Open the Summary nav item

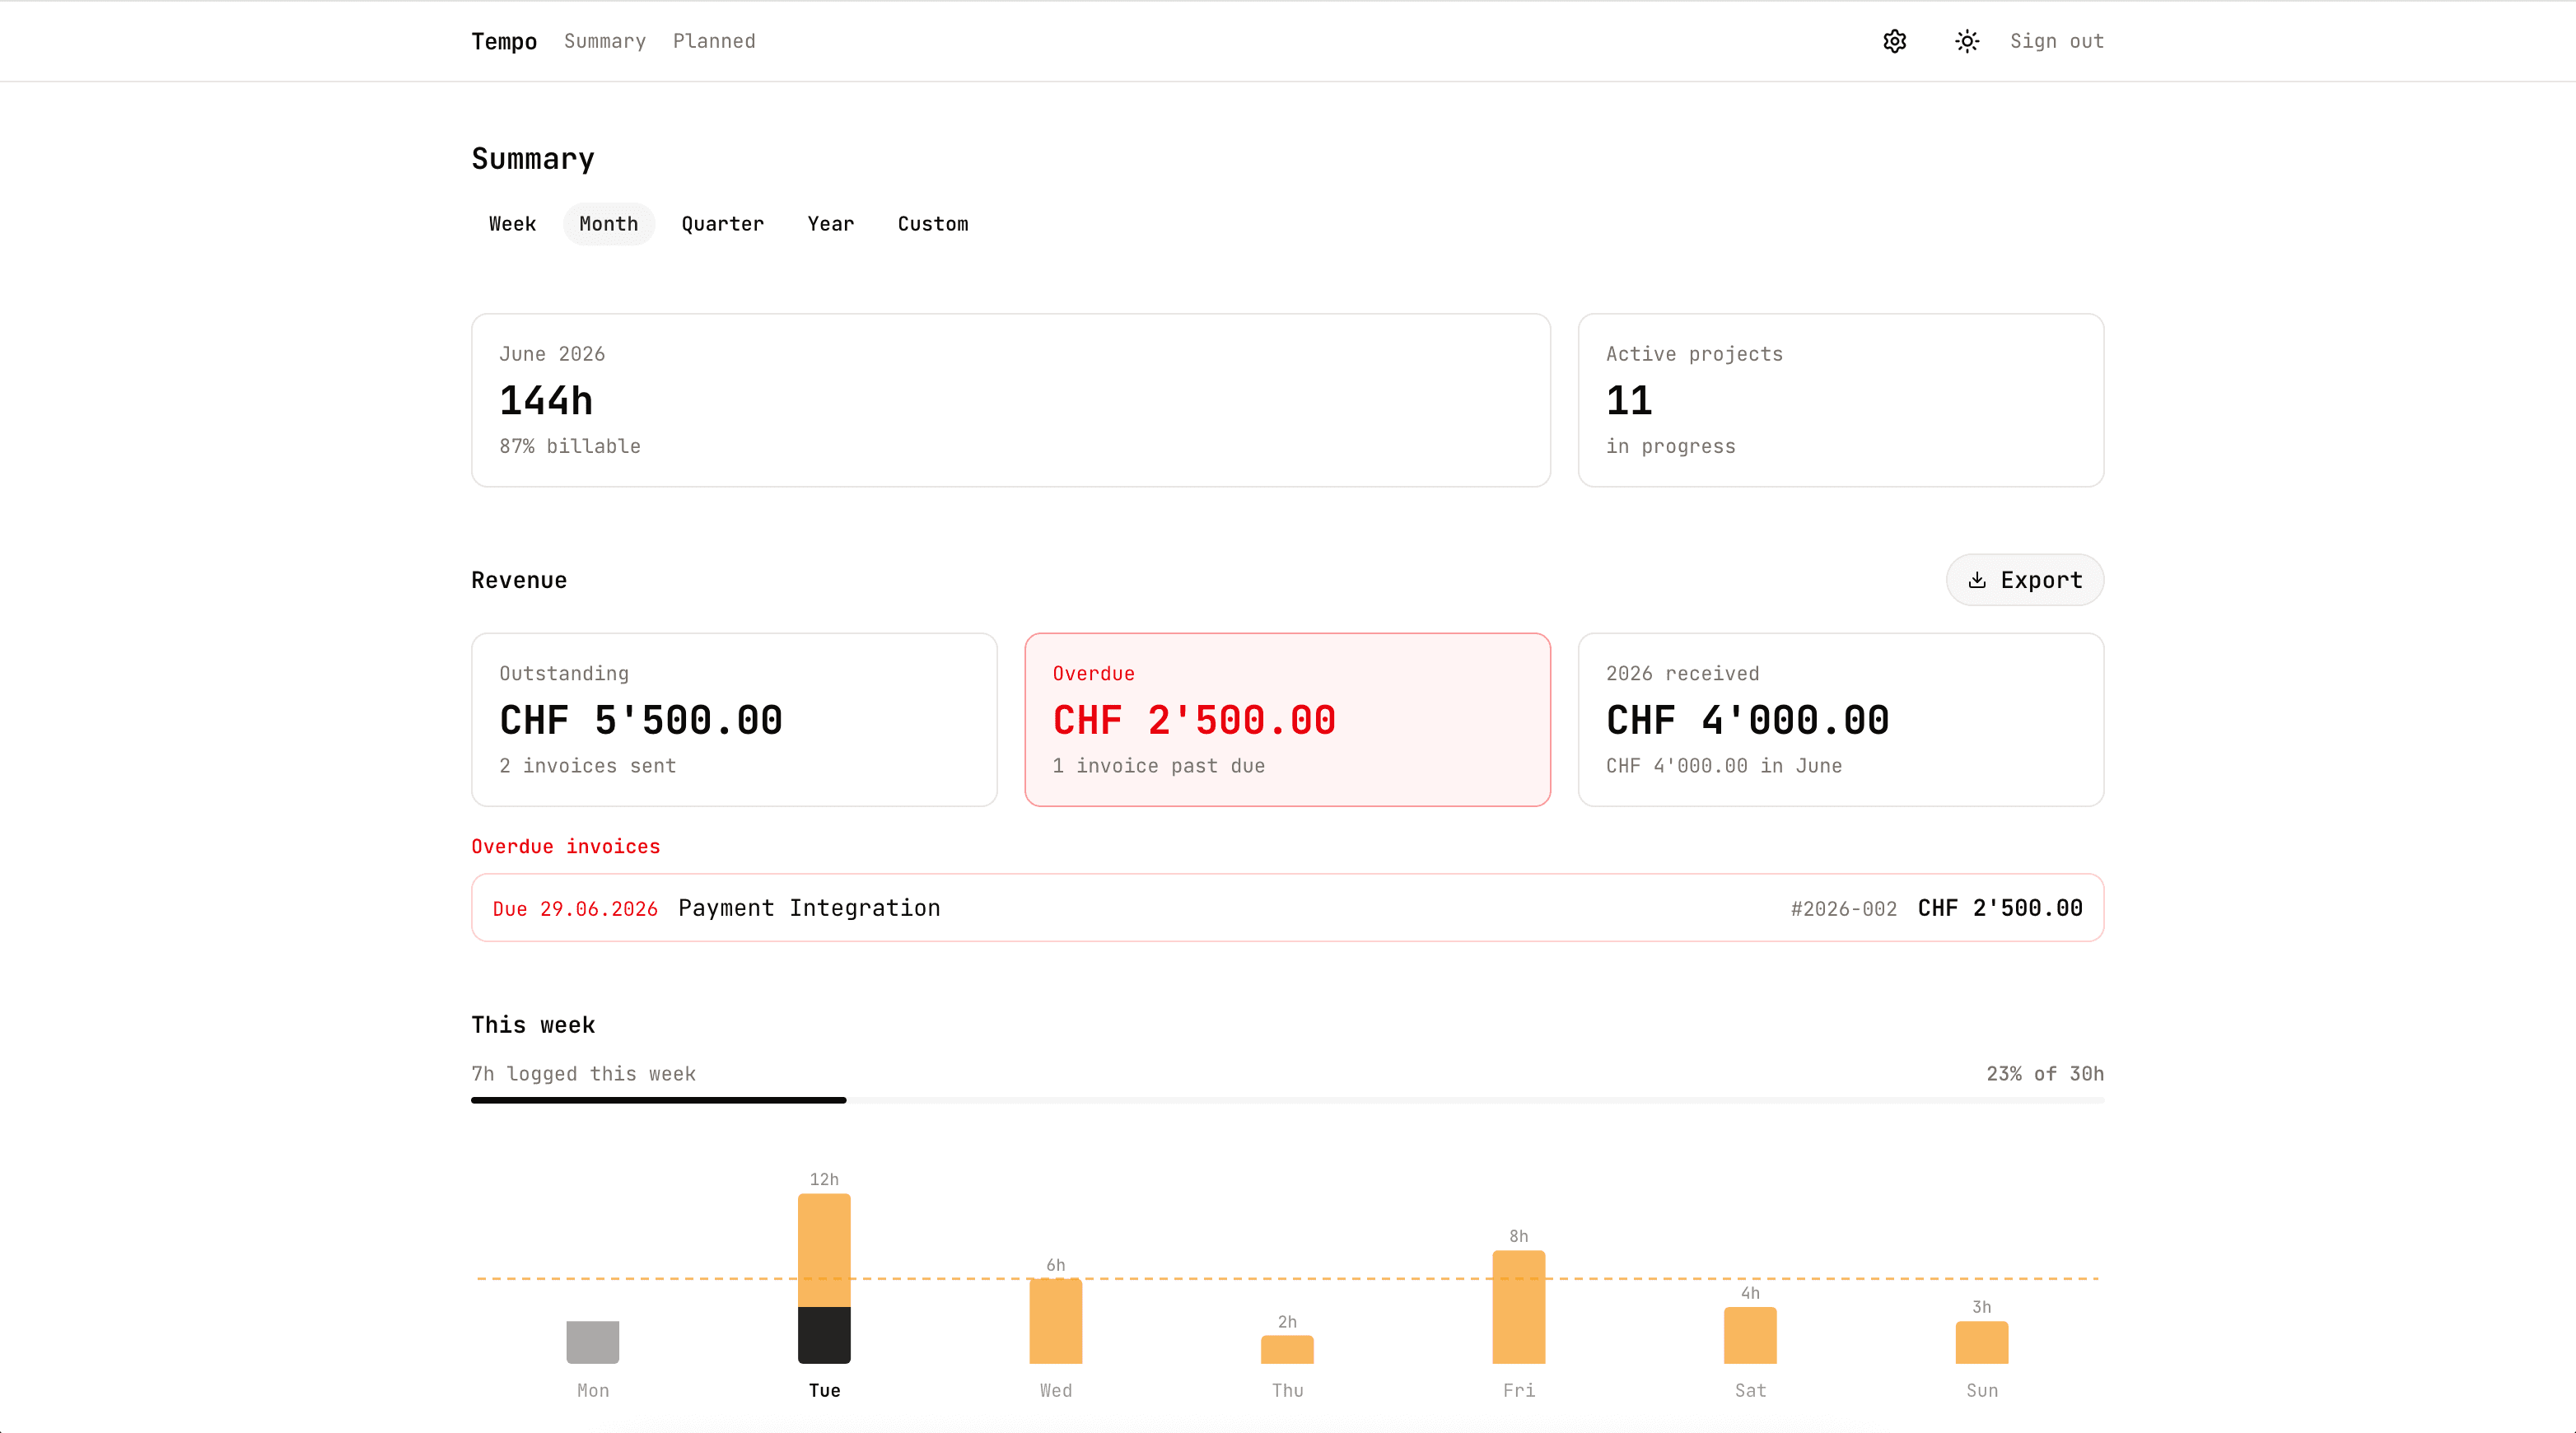[x=605, y=41]
